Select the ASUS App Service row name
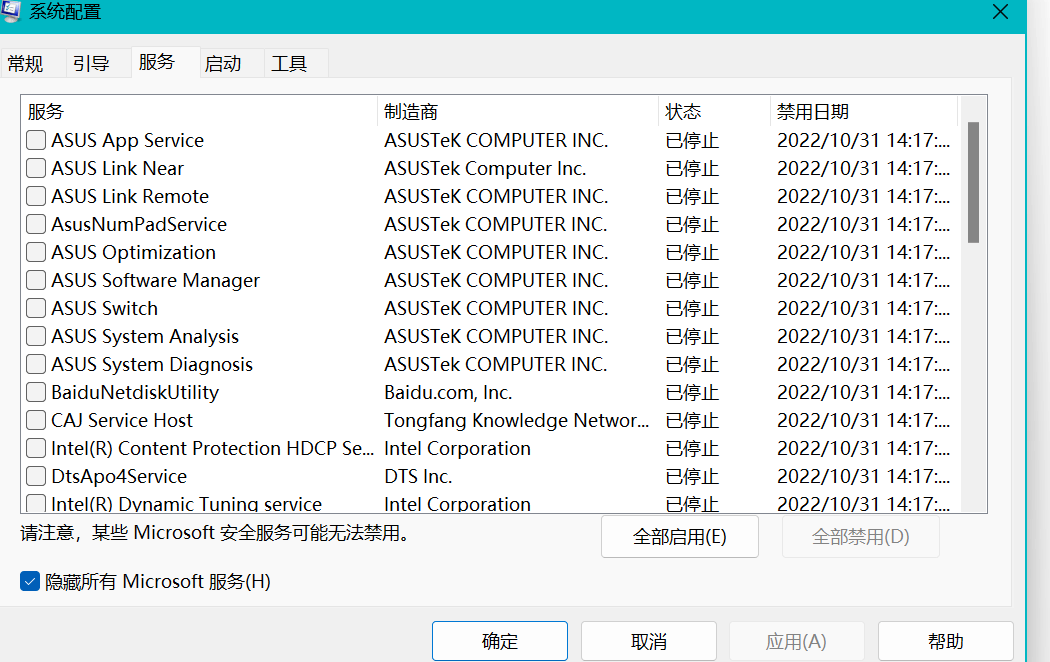The height and width of the screenshot is (662, 1050). (x=127, y=141)
